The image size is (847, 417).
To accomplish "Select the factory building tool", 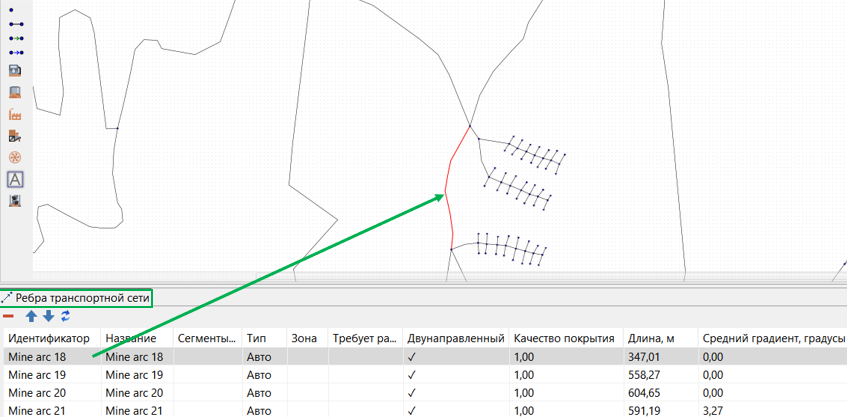I will (x=15, y=115).
